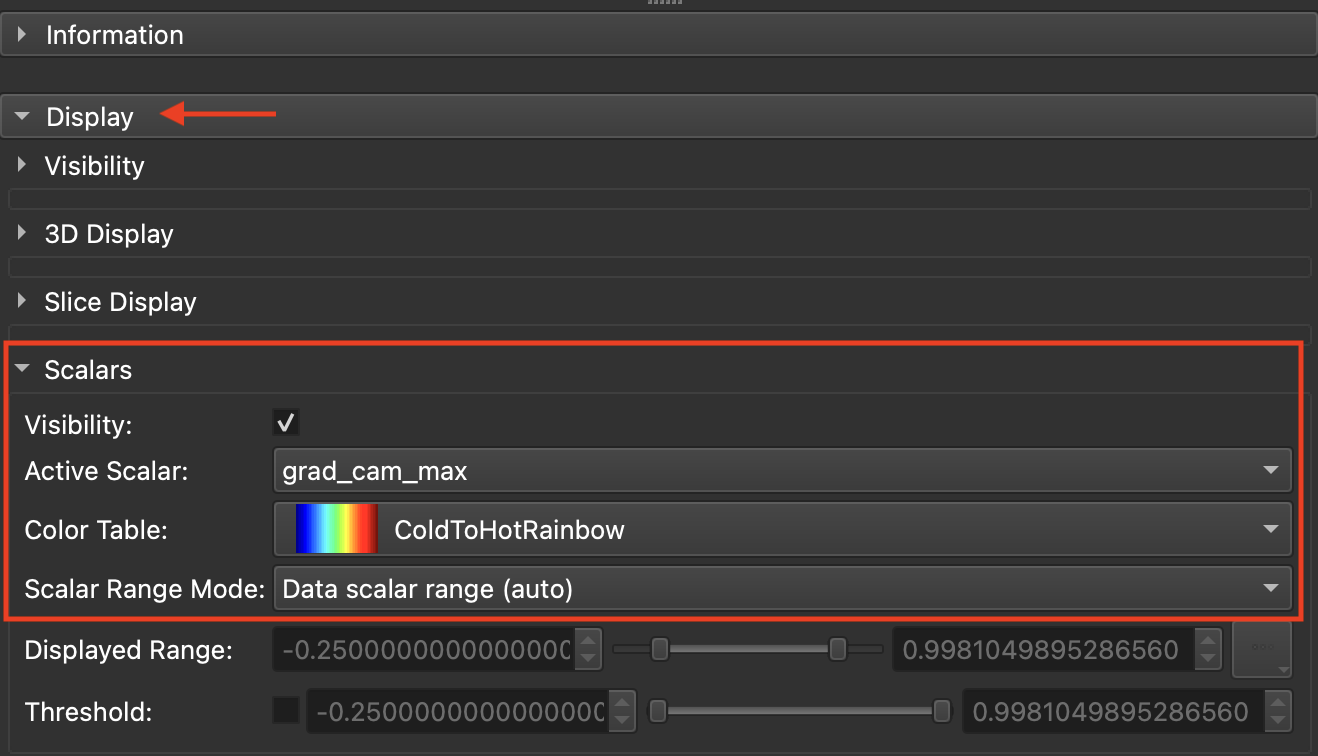This screenshot has width=1318, height=756.
Task: Click the Threshold minimum value field
Action: coord(457,712)
